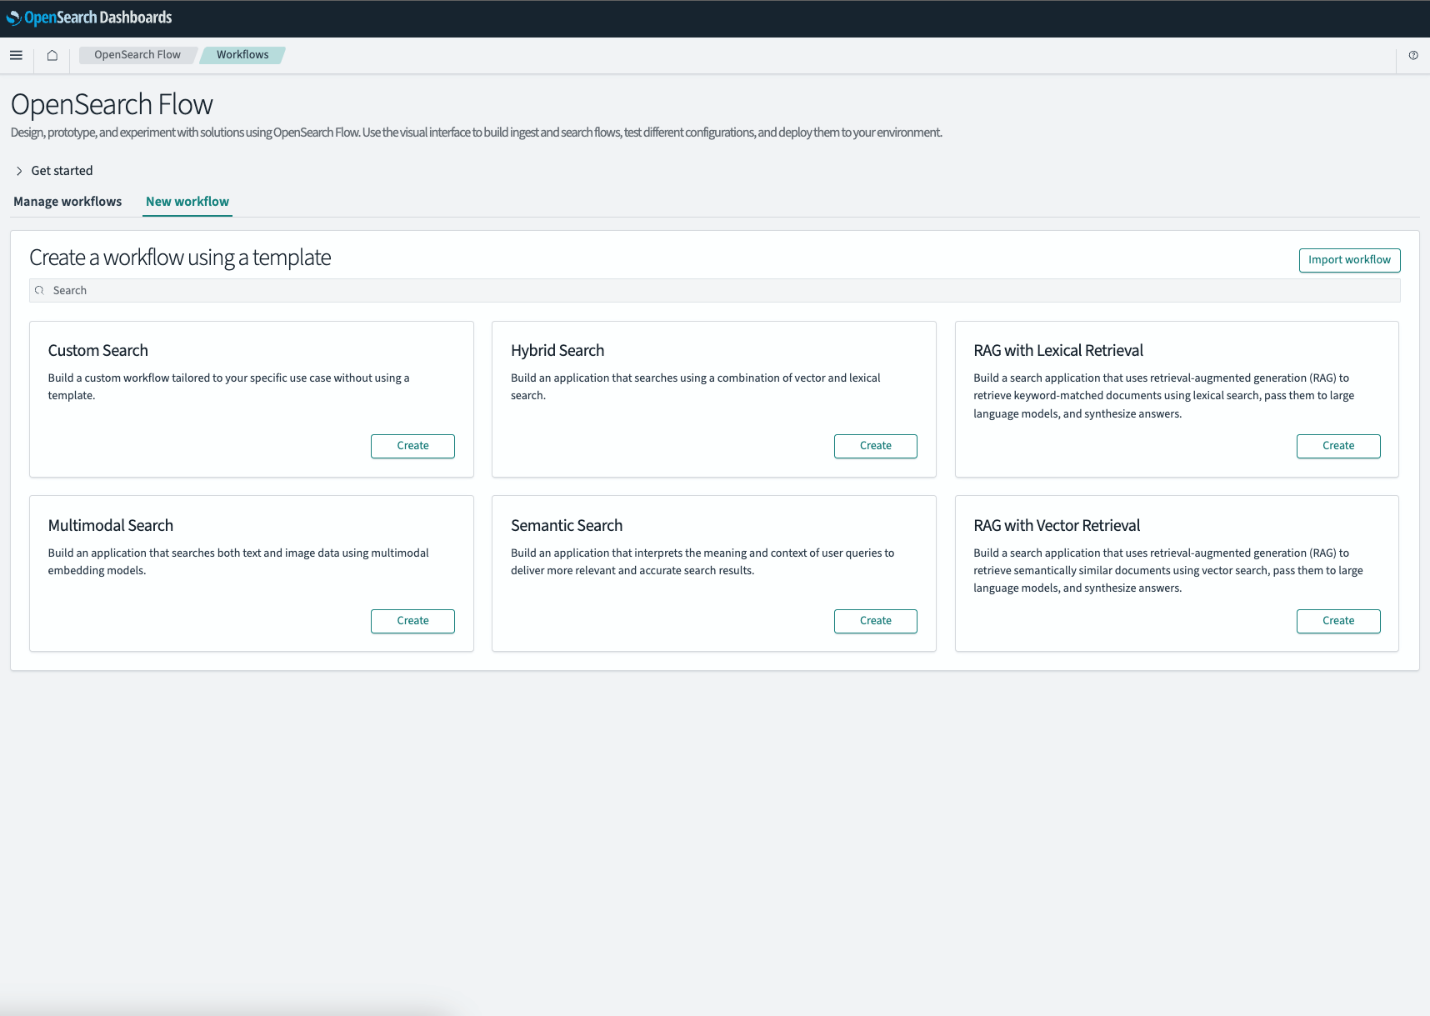Screen dimensions: 1430x1016
Task: Create a RAG with Lexical Retrieval workflow
Action: pyautogui.click(x=1338, y=446)
